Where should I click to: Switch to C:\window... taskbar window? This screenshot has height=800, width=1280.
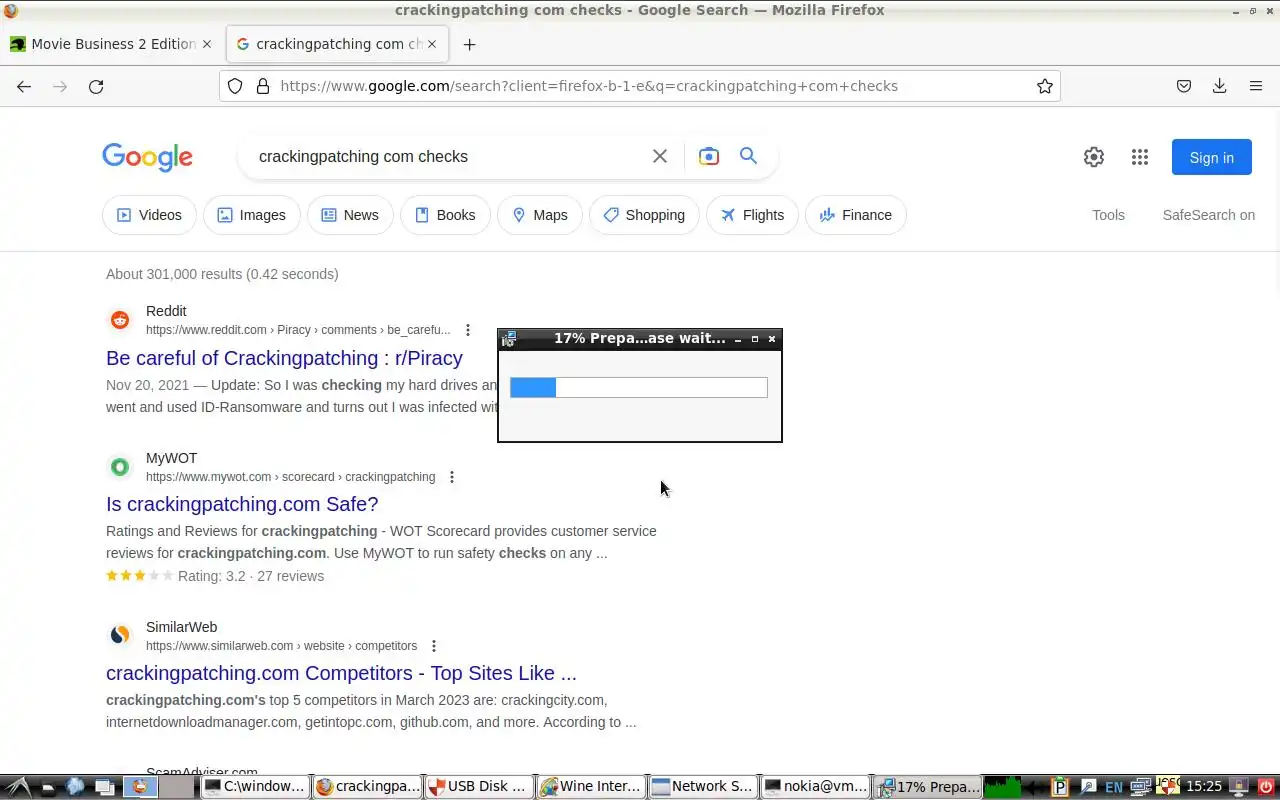(x=255, y=787)
